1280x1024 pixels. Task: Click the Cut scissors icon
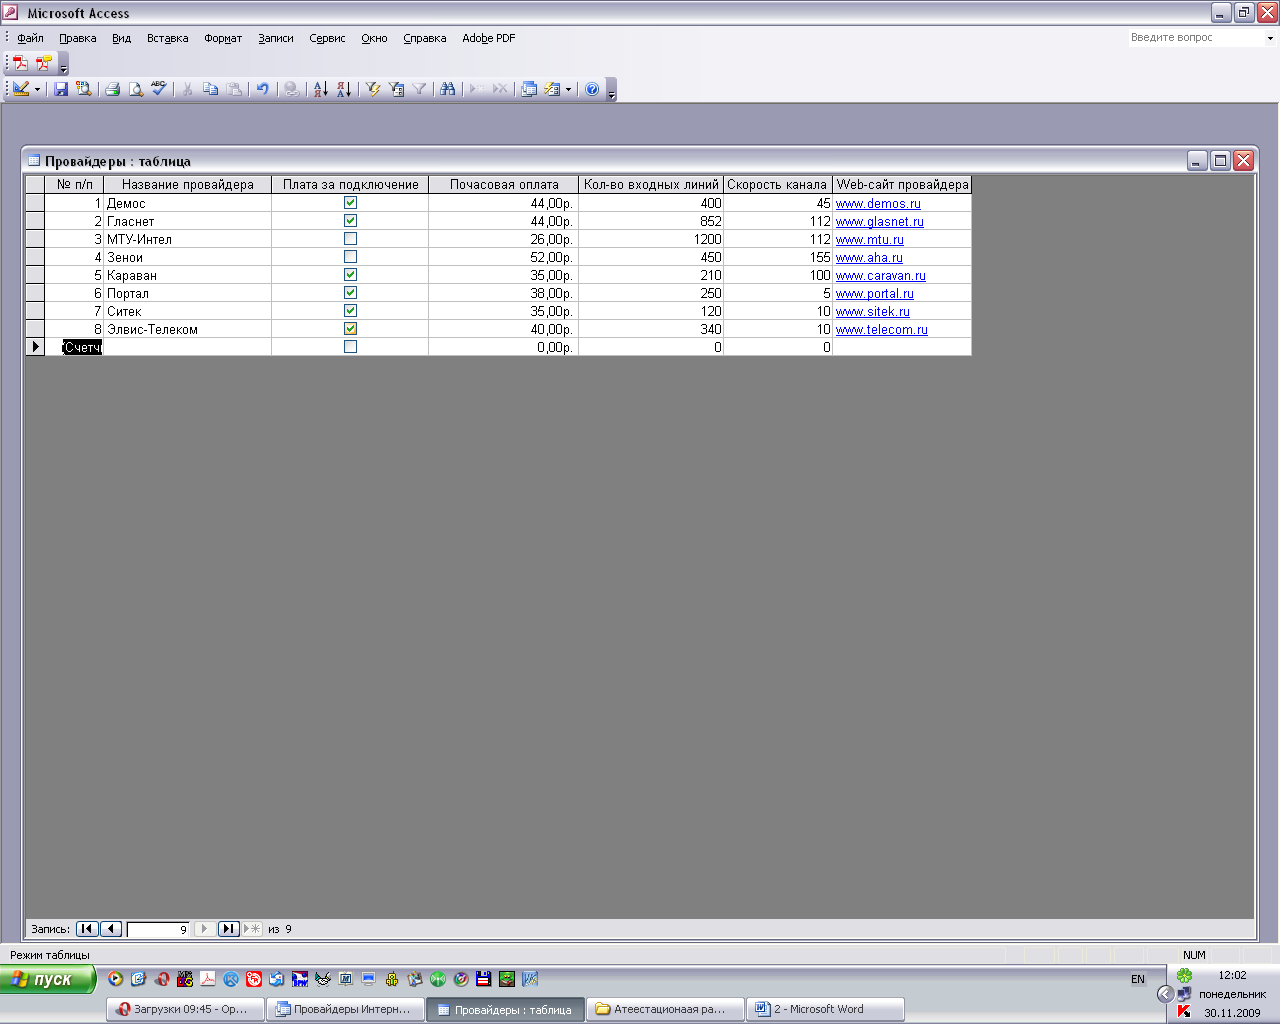pos(187,89)
